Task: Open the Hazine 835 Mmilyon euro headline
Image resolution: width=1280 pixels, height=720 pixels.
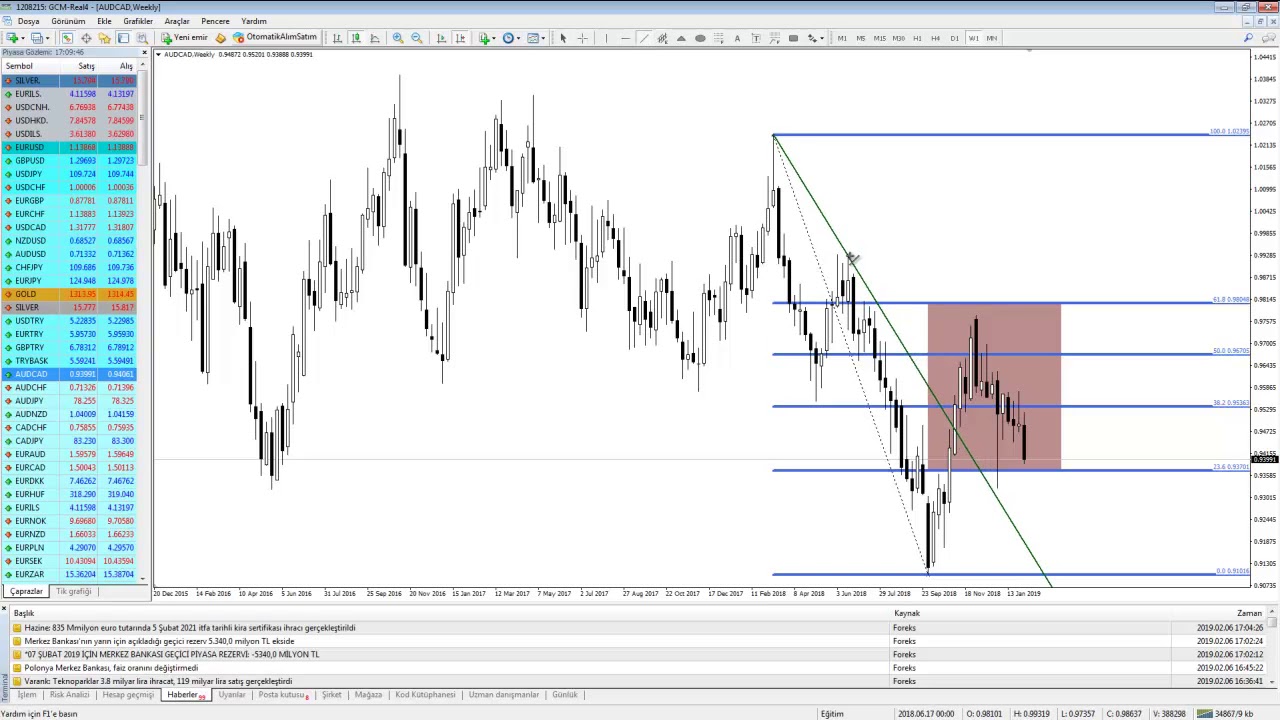Action: coord(190,628)
